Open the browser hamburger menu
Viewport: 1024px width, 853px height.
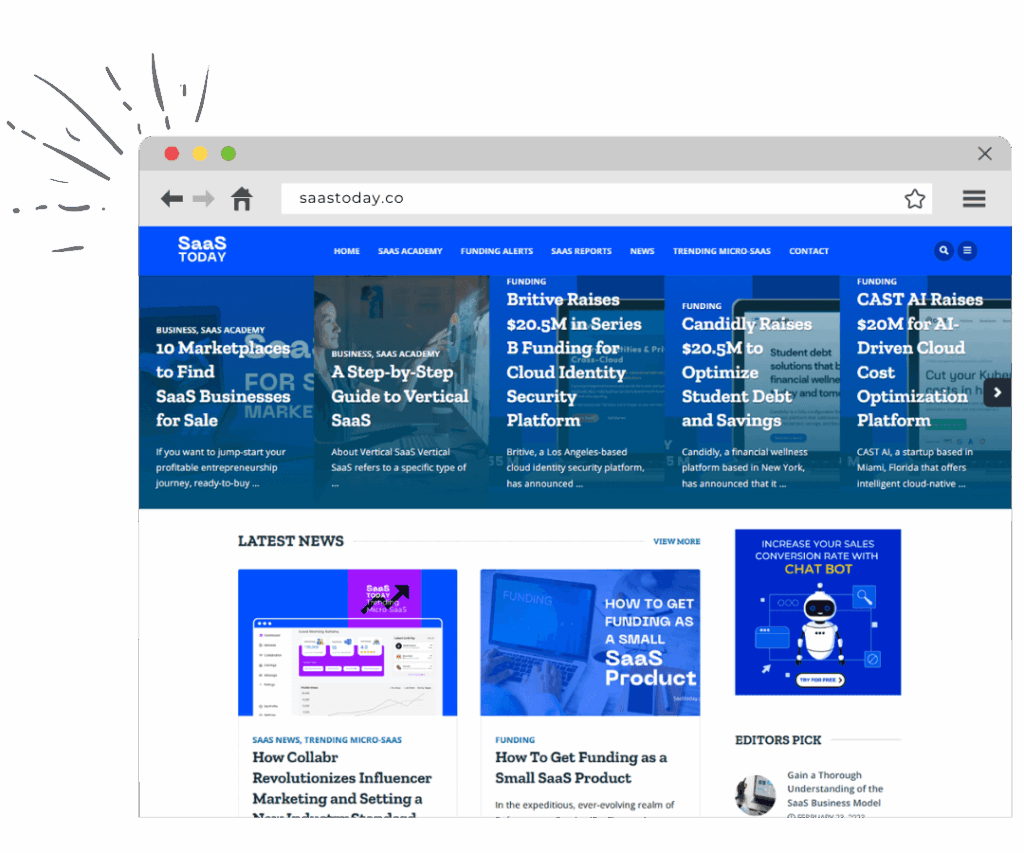[x=974, y=199]
